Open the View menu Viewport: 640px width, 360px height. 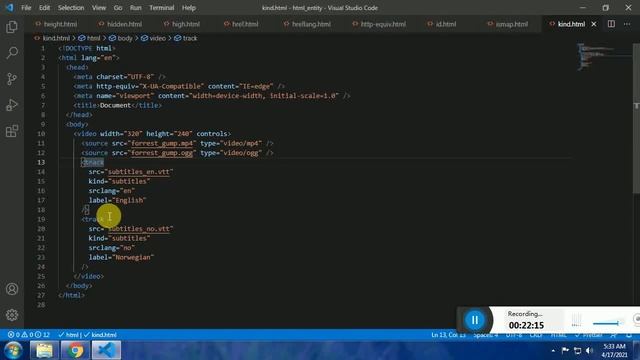(98, 8)
